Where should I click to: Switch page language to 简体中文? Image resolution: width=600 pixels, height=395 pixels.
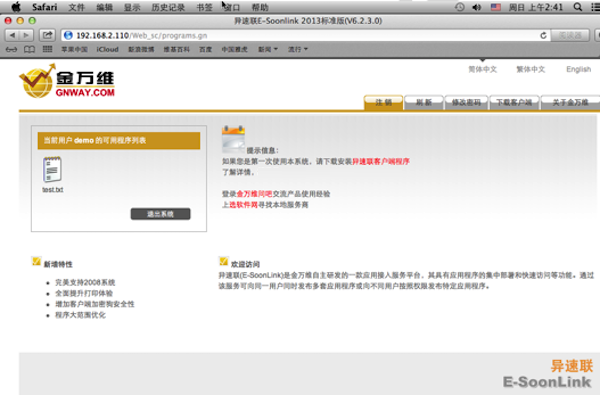[x=483, y=69]
